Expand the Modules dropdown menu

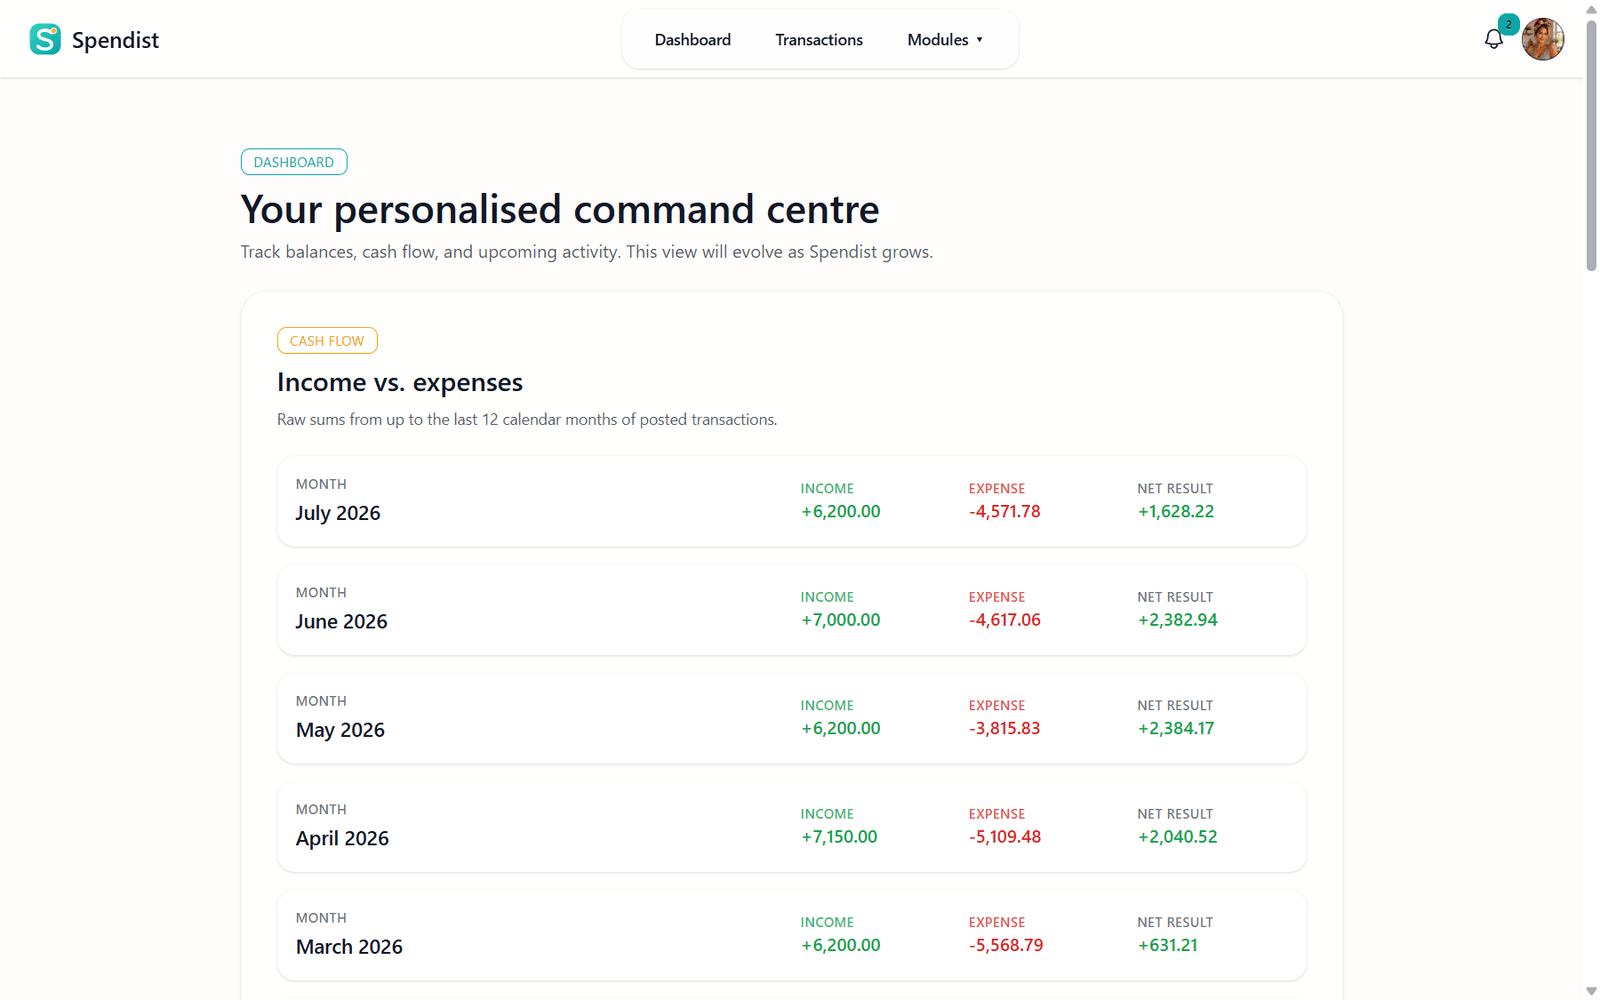click(945, 40)
